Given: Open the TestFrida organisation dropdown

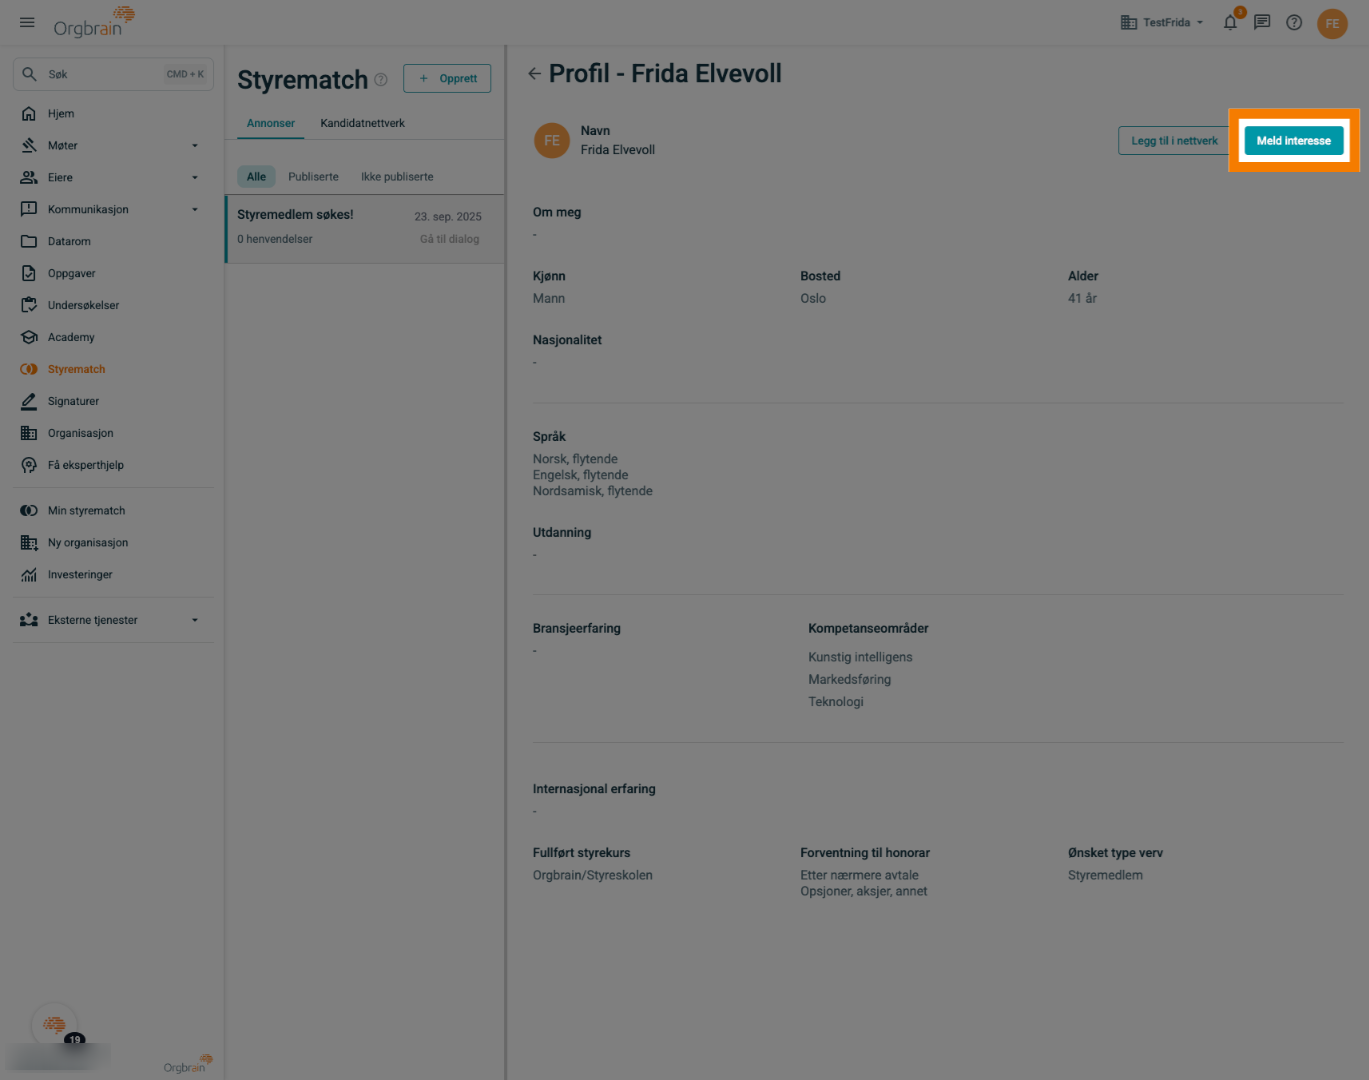Looking at the screenshot, I should click(x=1162, y=23).
